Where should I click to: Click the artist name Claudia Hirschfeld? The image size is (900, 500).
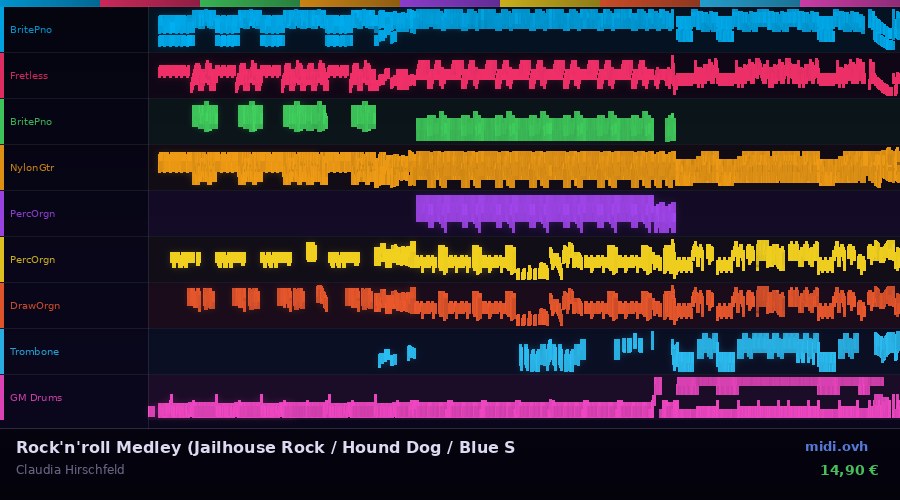pyautogui.click(x=70, y=470)
